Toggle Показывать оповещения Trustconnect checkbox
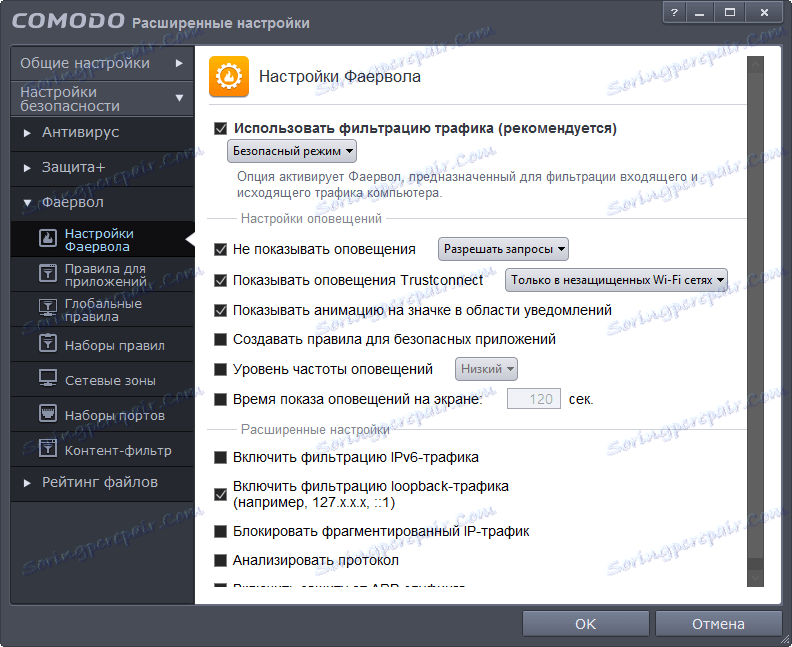The width and height of the screenshot is (792, 647). (x=220, y=280)
